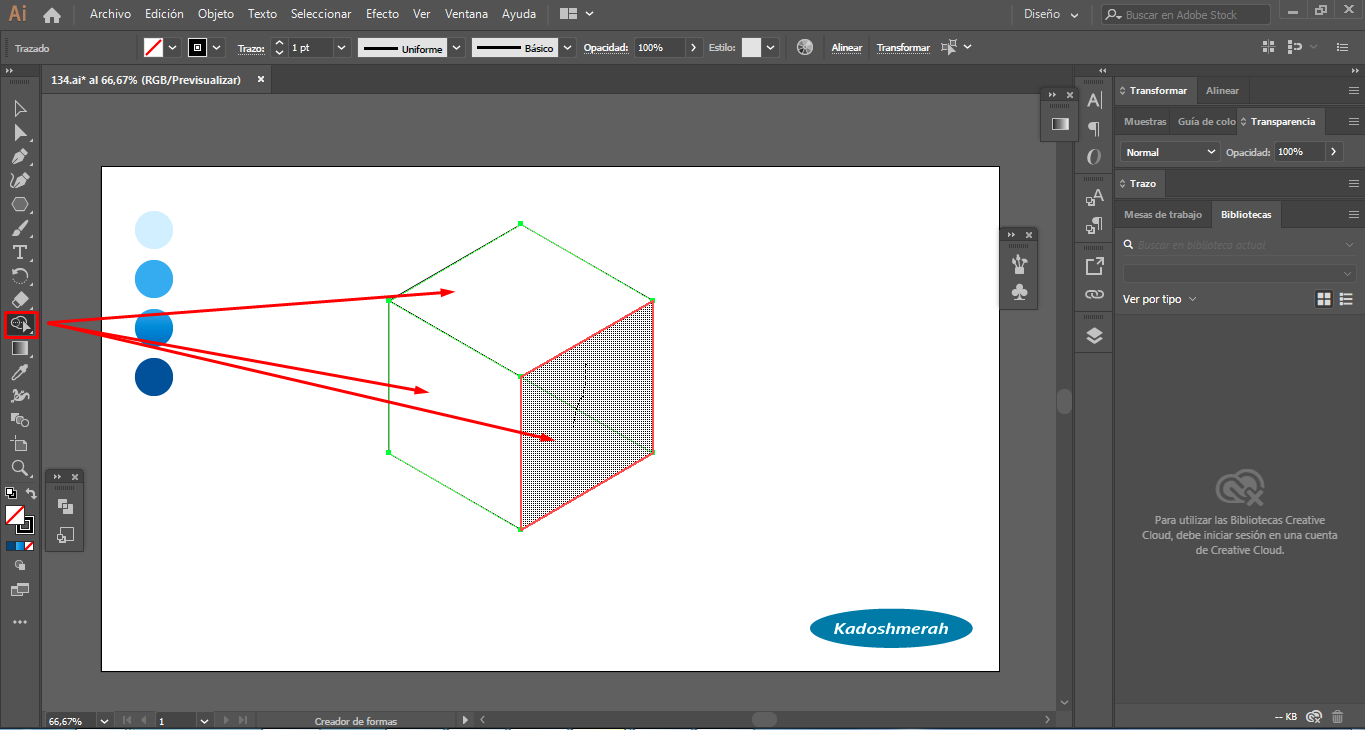The width and height of the screenshot is (1365, 730).
Task: Select the Type tool
Action: (20, 252)
